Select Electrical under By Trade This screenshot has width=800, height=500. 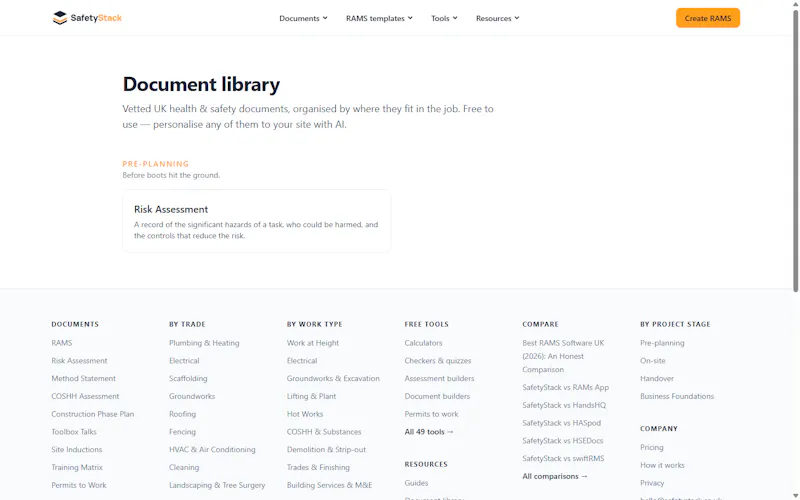tap(184, 361)
